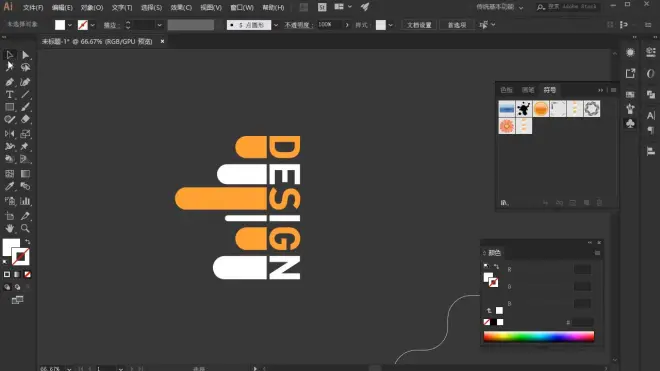Swap fill and stroke in toolbox
660x371 pixels.
pyautogui.click(x=27, y=242)
